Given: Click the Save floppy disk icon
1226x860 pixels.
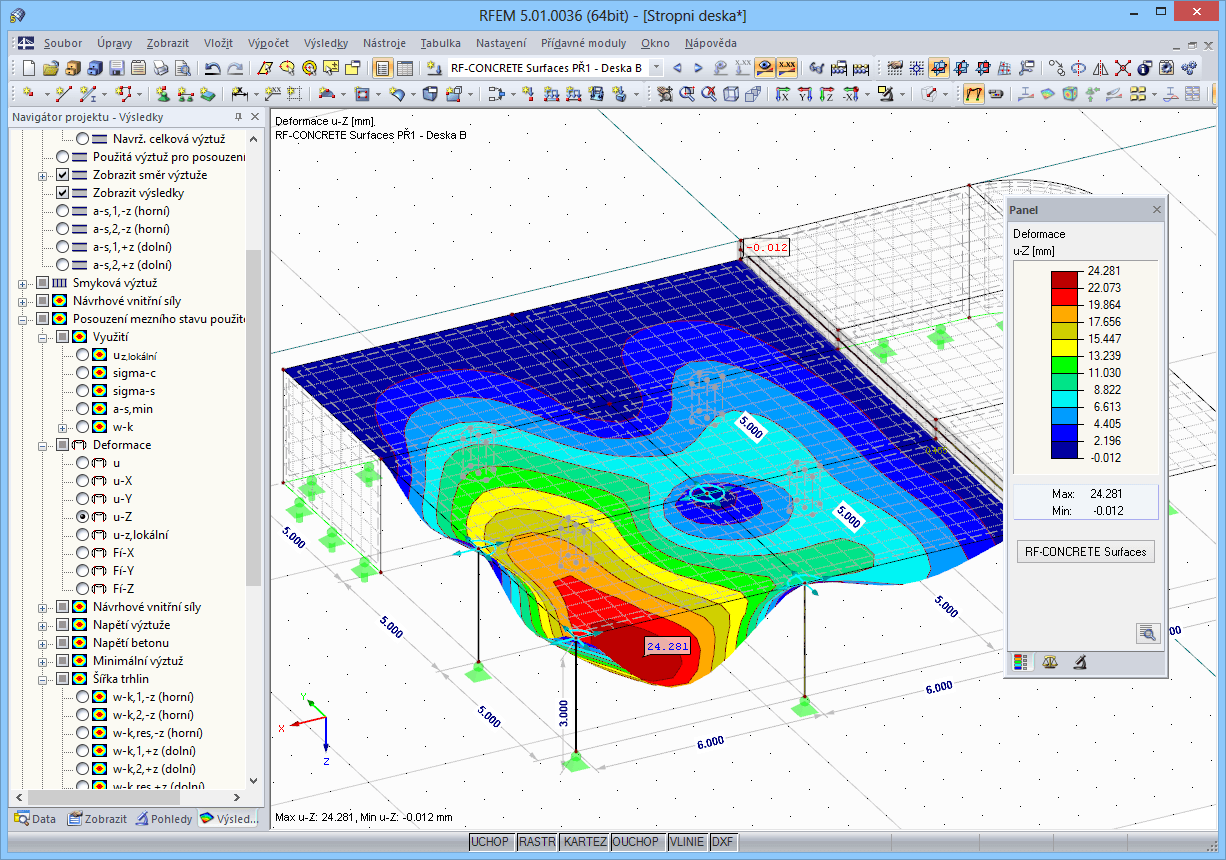Looking at the screenshot, I should click(117, 68).
